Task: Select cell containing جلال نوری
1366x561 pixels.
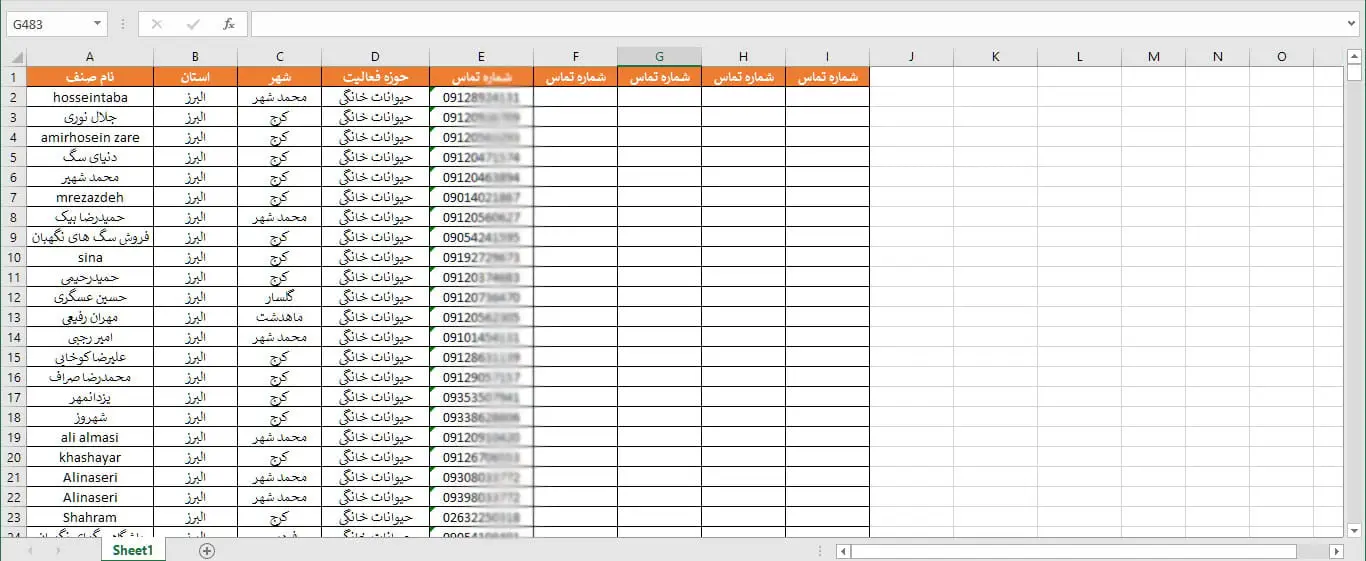Action: 90,117
